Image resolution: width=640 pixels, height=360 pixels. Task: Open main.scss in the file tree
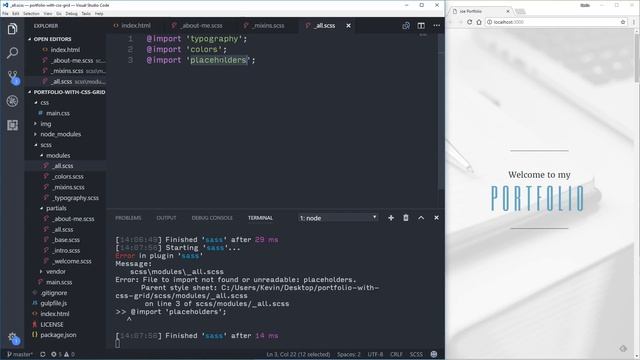coord(59,282)
